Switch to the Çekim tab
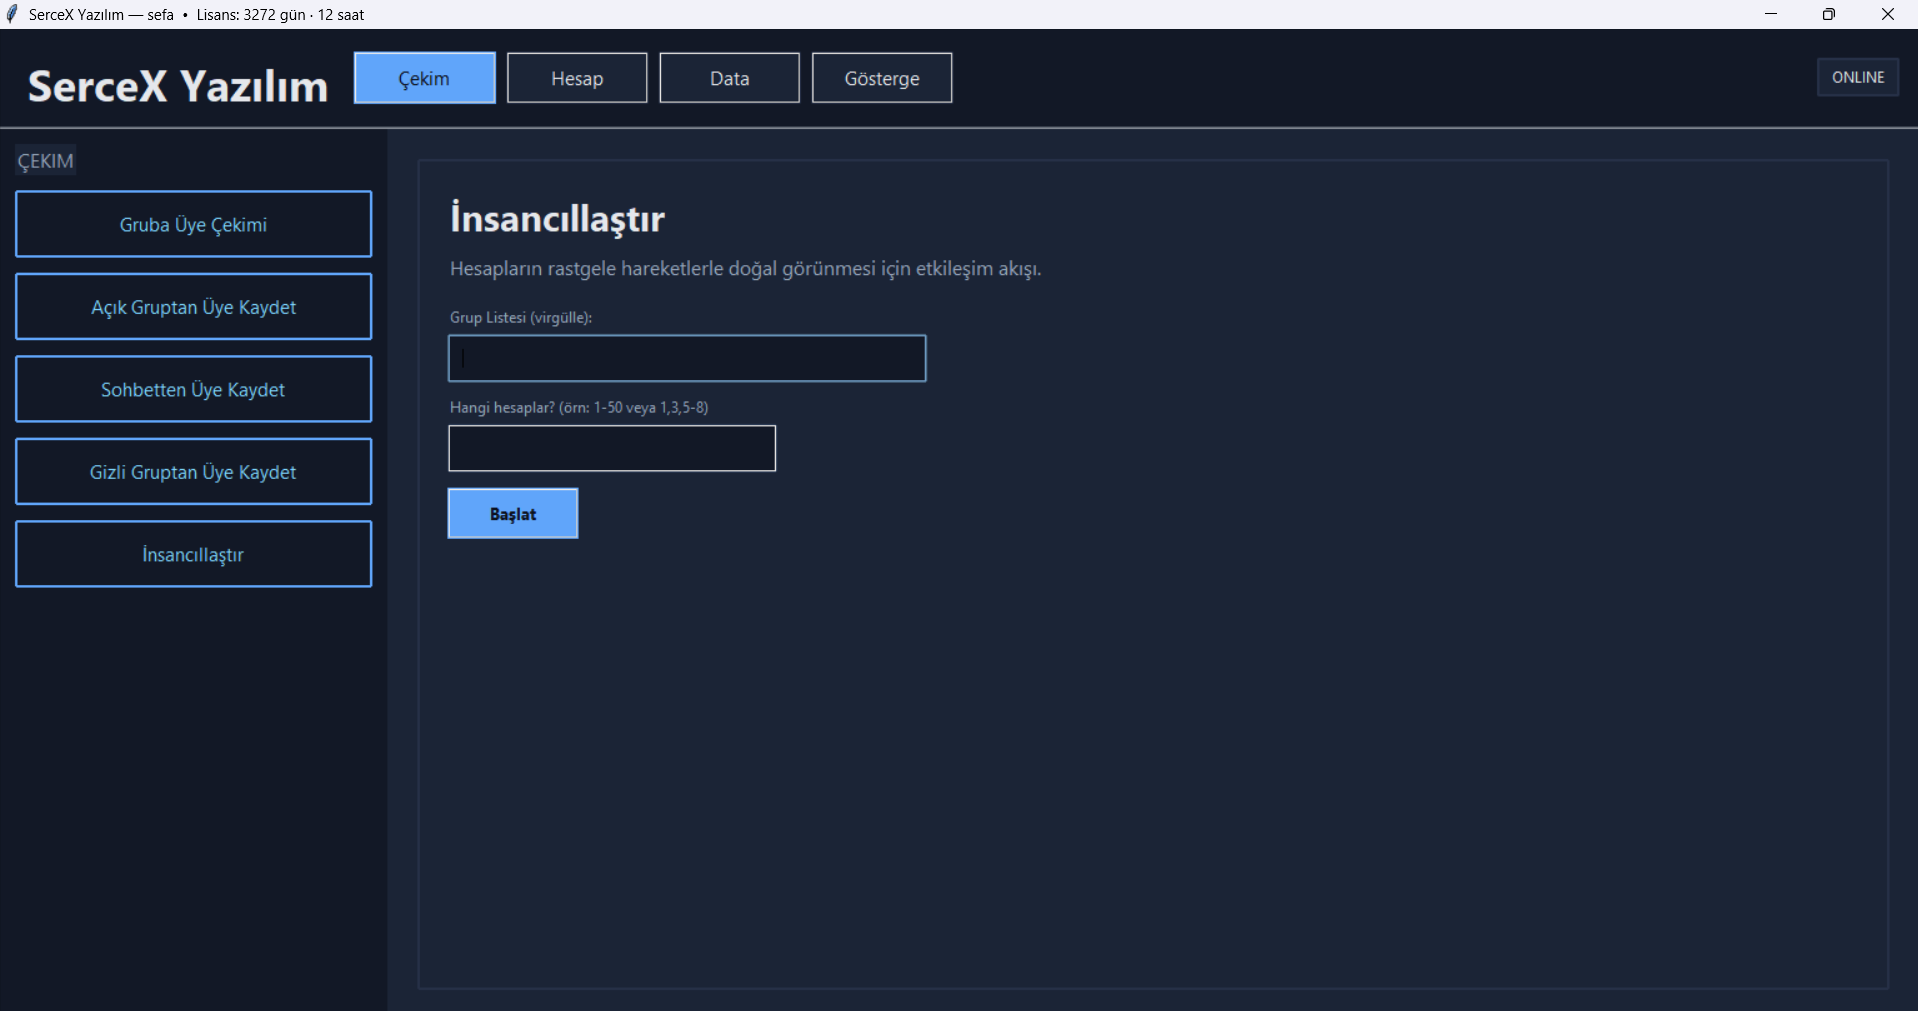This screenshot has width=1918, height=1011. coord(424,78)
